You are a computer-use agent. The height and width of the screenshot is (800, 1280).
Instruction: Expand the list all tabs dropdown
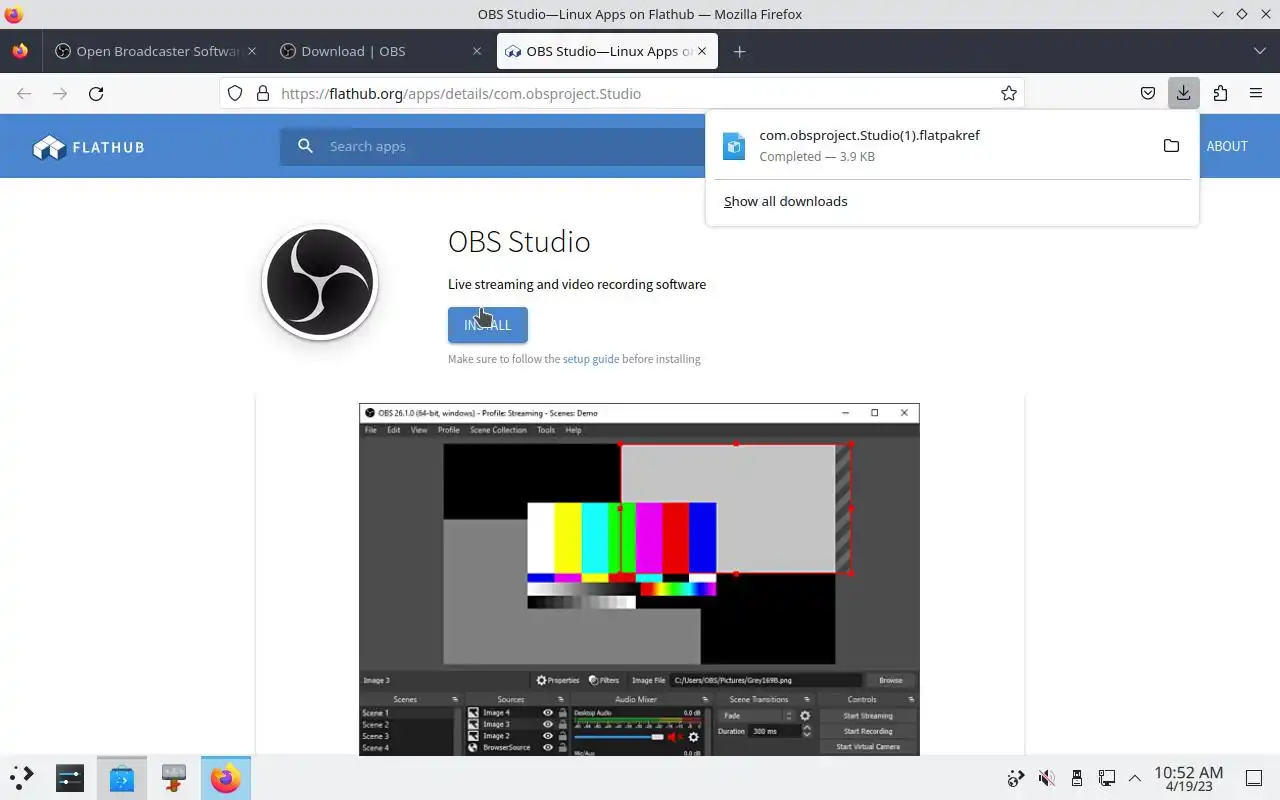1259,51
